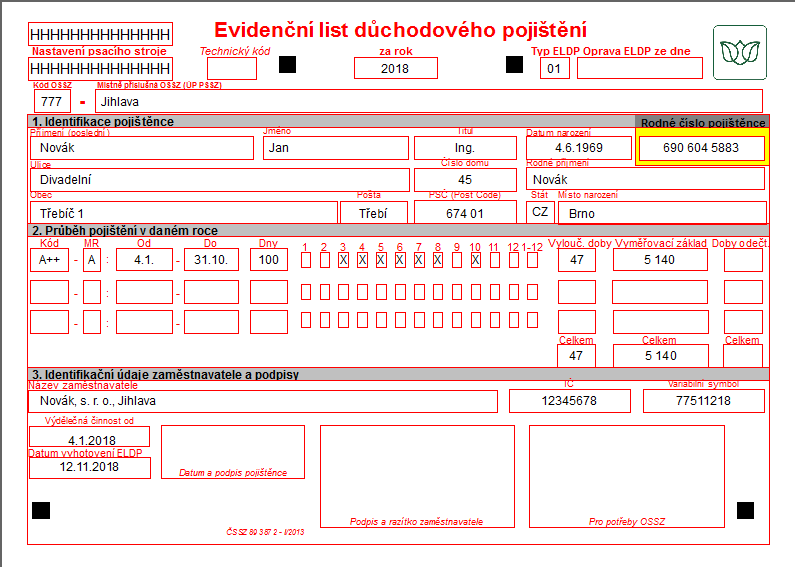Edit the Obec field showing Třebíč 1

pyautogui.click(x=184, y=212)
